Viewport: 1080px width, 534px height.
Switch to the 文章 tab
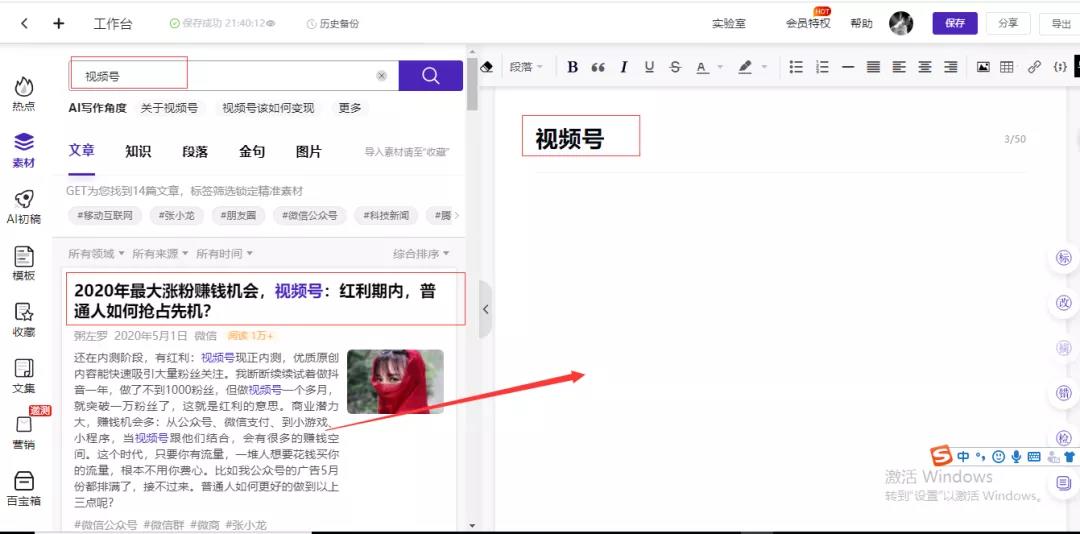[81, 152]
